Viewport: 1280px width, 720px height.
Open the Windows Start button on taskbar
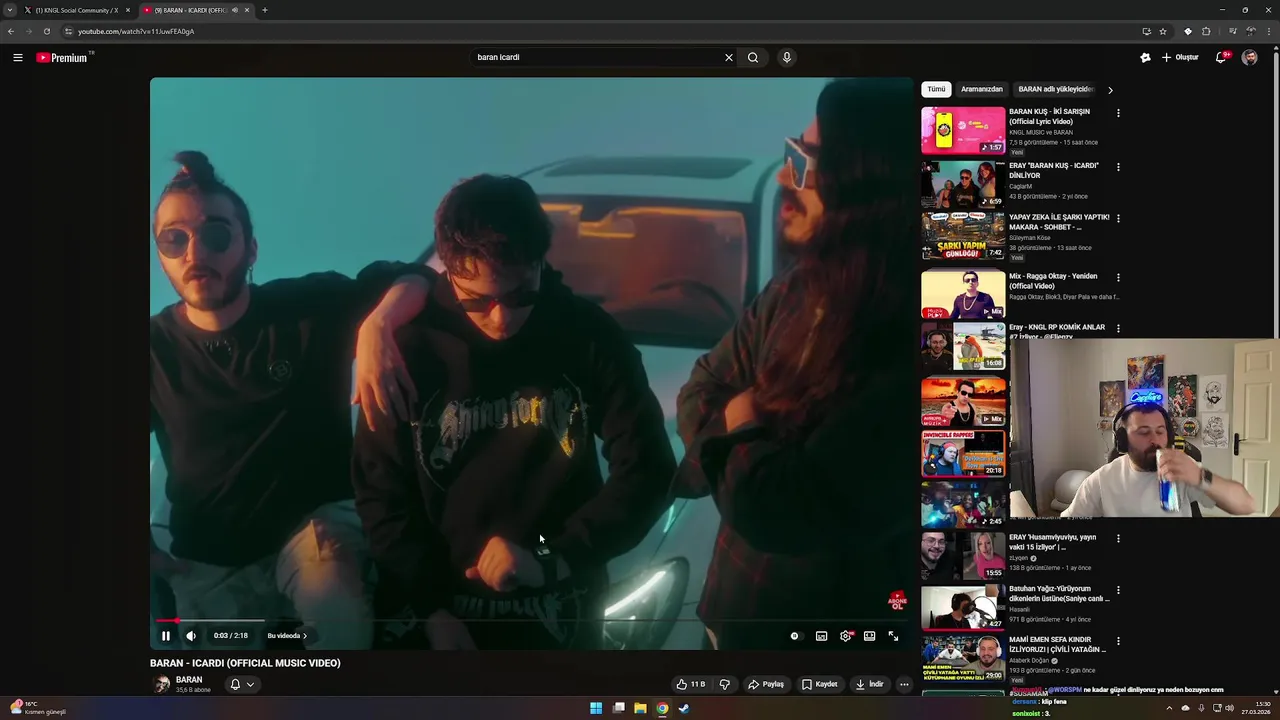click(x=596, y=708)
